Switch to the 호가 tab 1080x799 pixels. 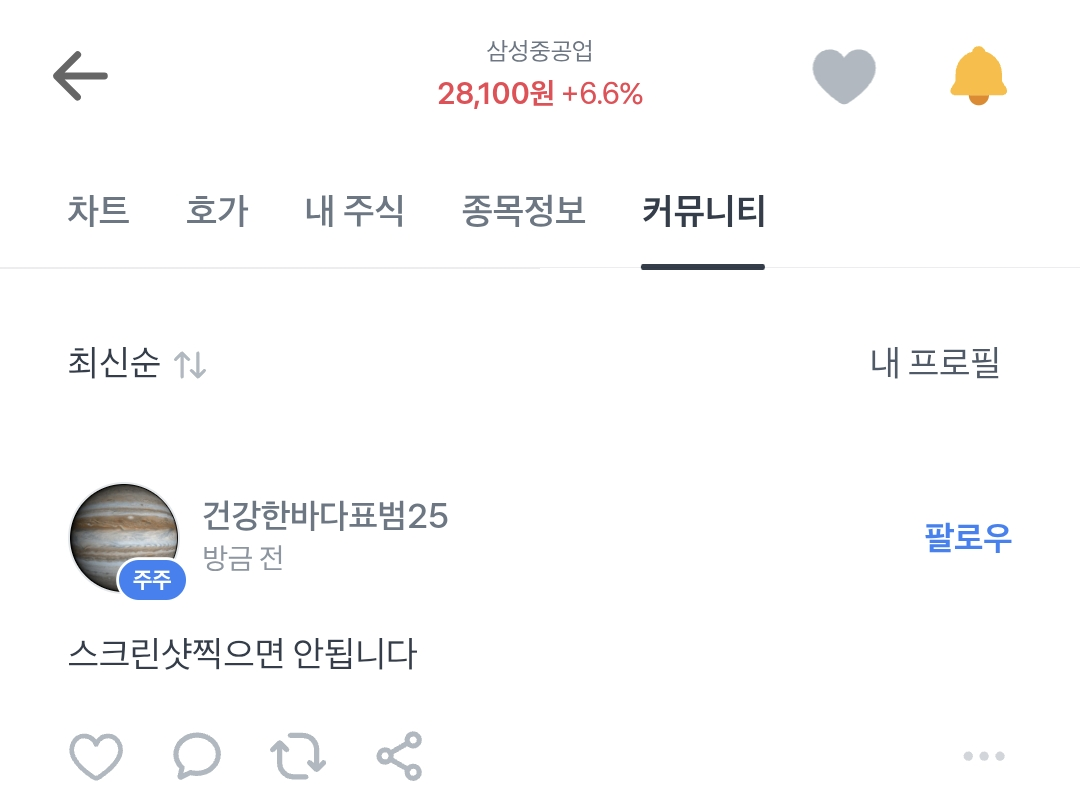point(217,212)
